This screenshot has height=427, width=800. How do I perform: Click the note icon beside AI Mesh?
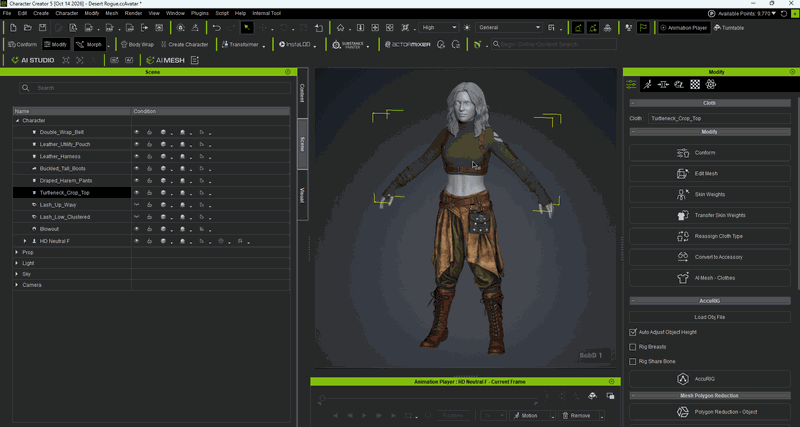(x=194, y=60)
